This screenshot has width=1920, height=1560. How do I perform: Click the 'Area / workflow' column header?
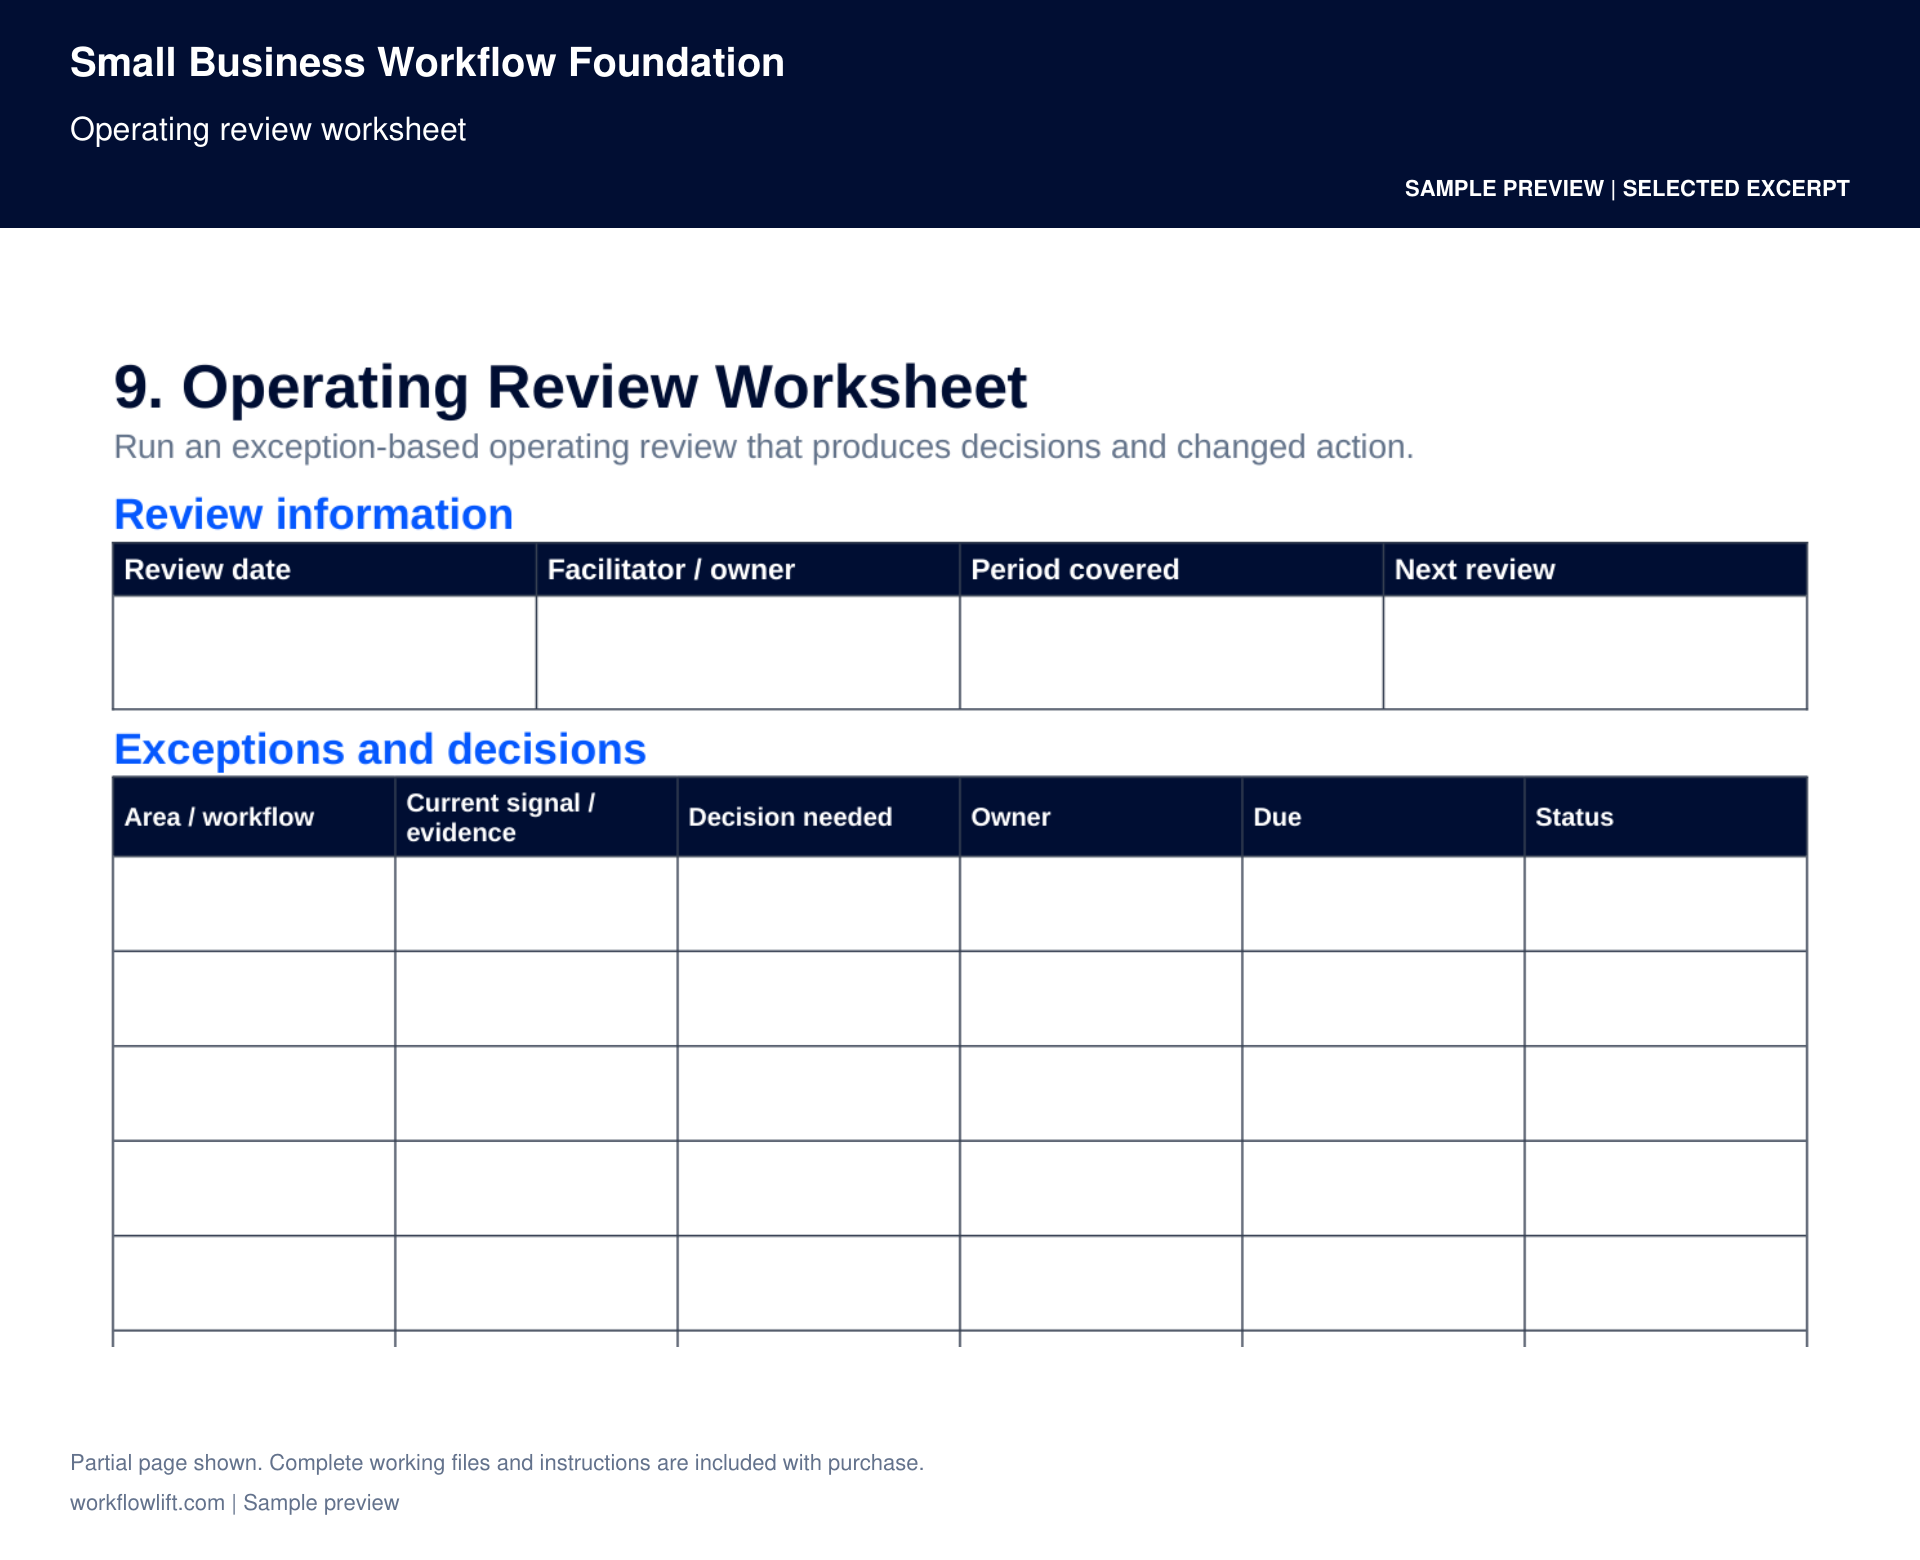point(254,817)
